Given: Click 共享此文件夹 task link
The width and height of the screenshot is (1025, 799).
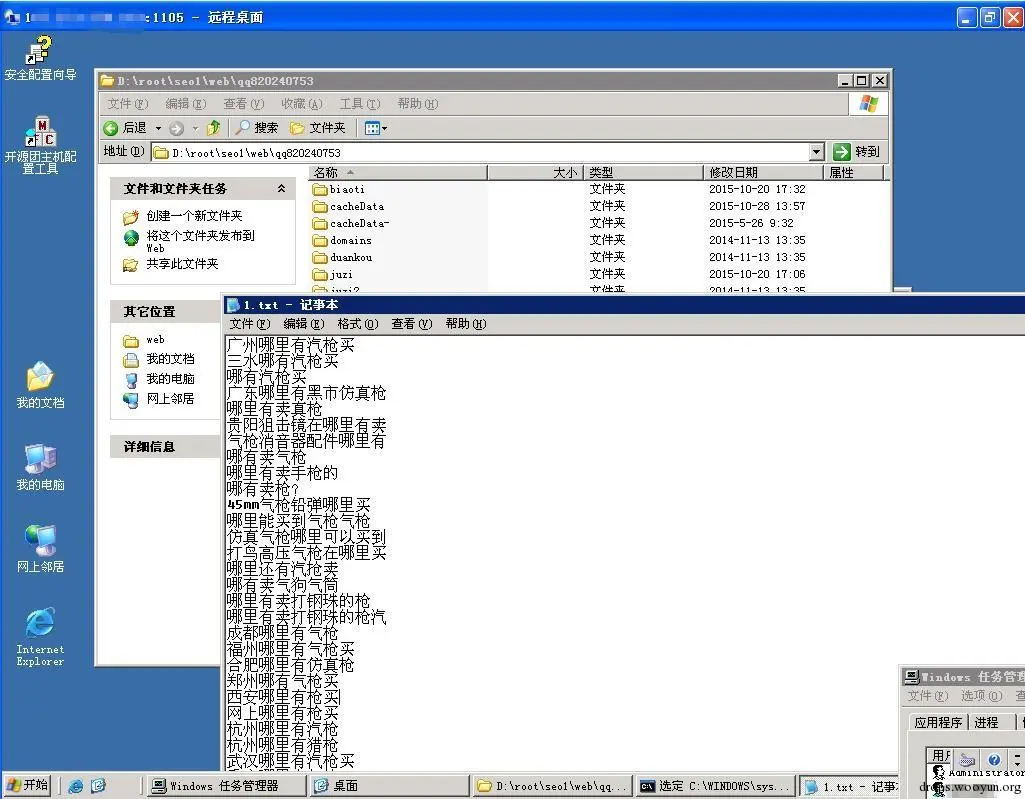Looking at the screenshot, I should pyautogui.click(x=182, y=264).
